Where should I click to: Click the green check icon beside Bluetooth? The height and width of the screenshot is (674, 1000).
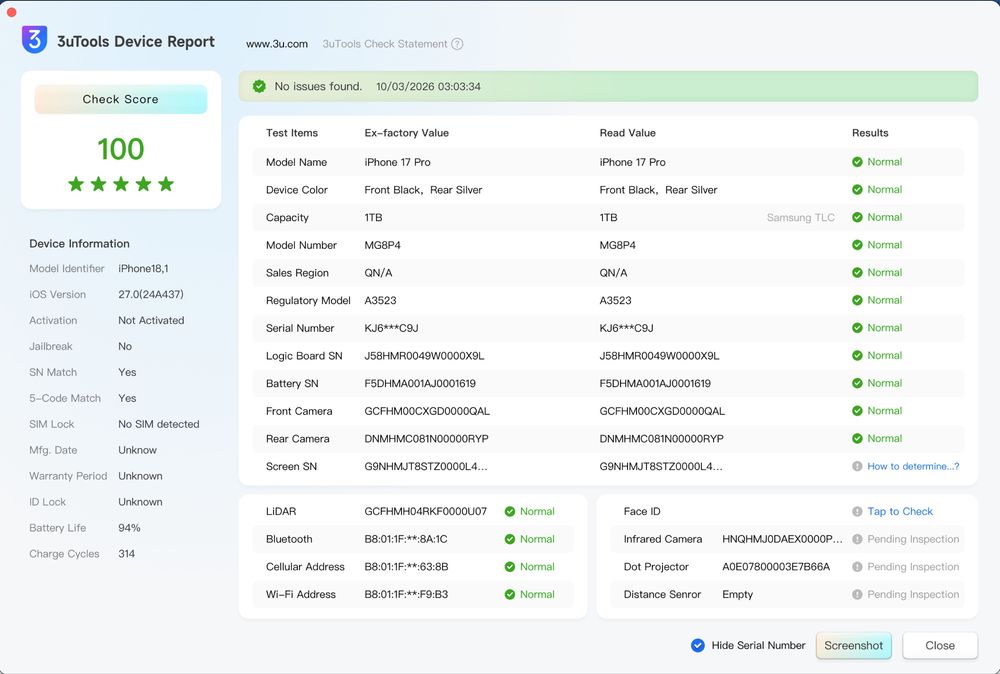pos(510,539)
